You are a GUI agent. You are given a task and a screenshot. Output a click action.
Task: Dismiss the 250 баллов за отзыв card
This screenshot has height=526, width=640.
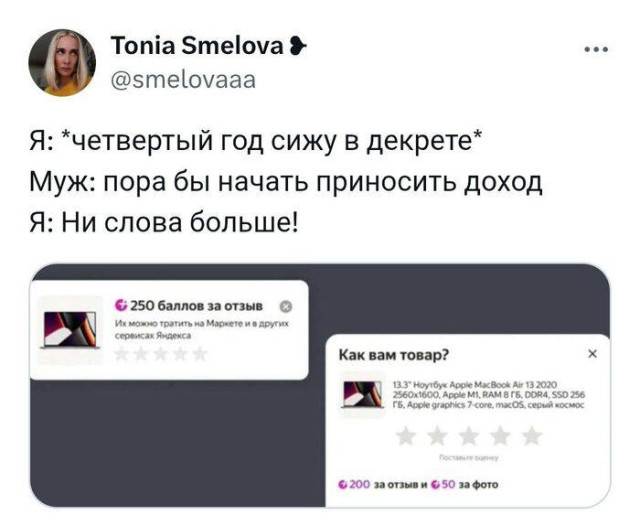coord(286,305)
